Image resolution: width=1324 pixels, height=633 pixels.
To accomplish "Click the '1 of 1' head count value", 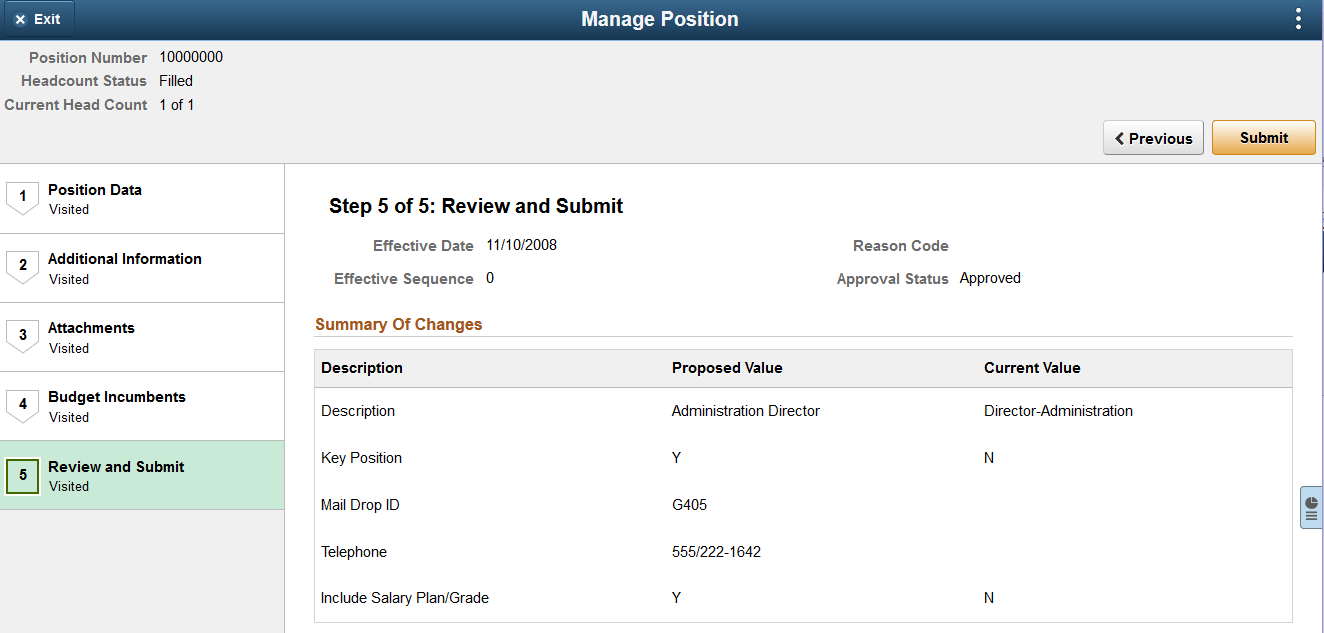I will coord(177,105).
